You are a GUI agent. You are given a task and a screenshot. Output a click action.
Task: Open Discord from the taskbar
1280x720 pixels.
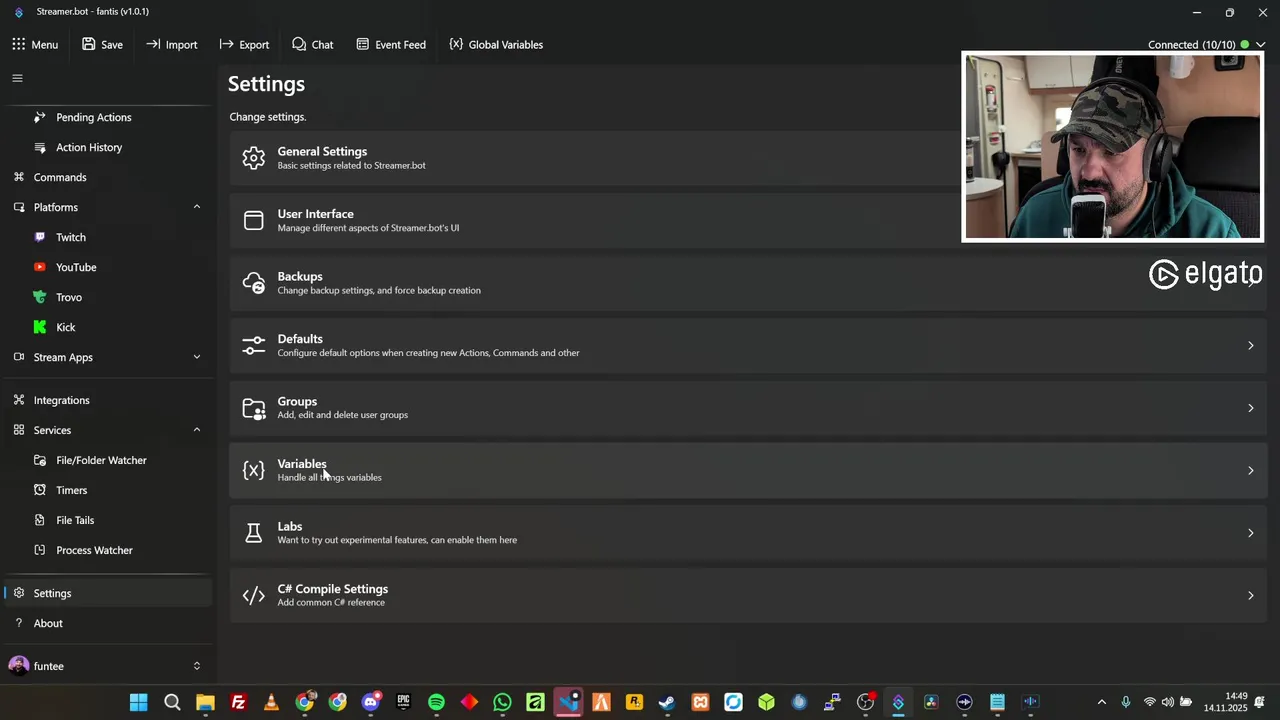[x=370, y=702]
